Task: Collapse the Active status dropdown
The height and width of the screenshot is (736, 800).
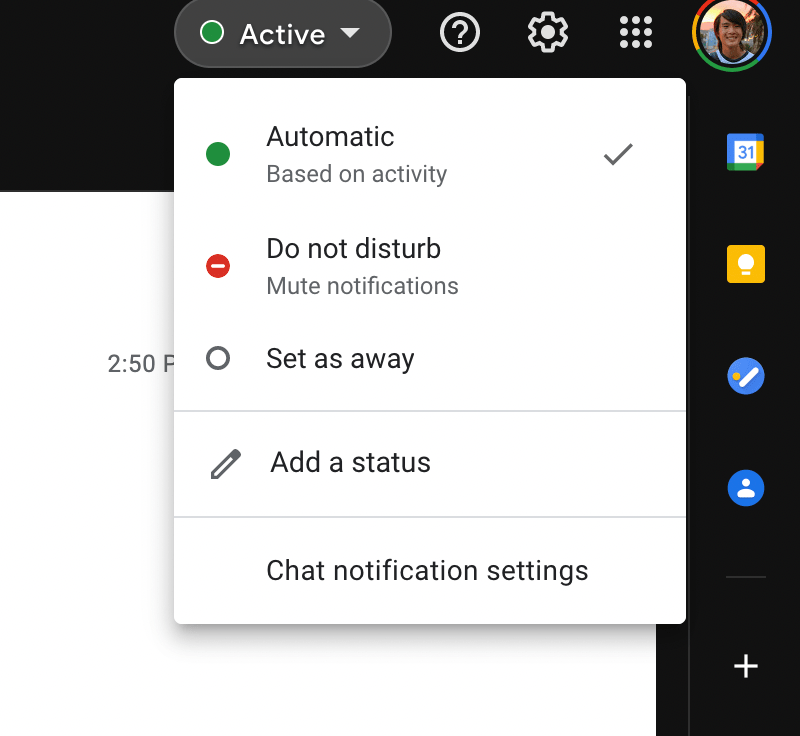Action: tap(282, 34)
